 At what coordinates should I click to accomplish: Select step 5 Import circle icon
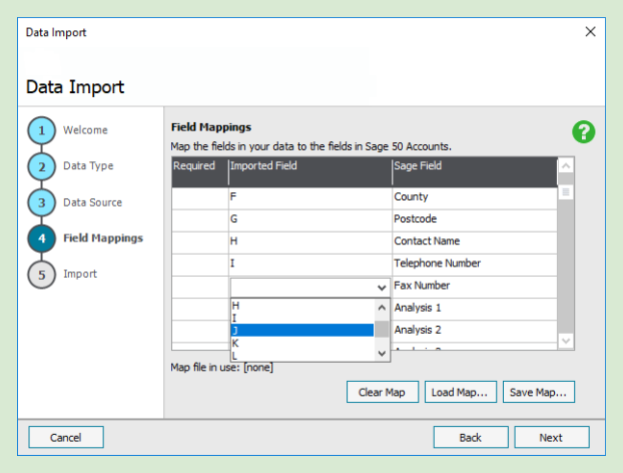coord(41,275)
